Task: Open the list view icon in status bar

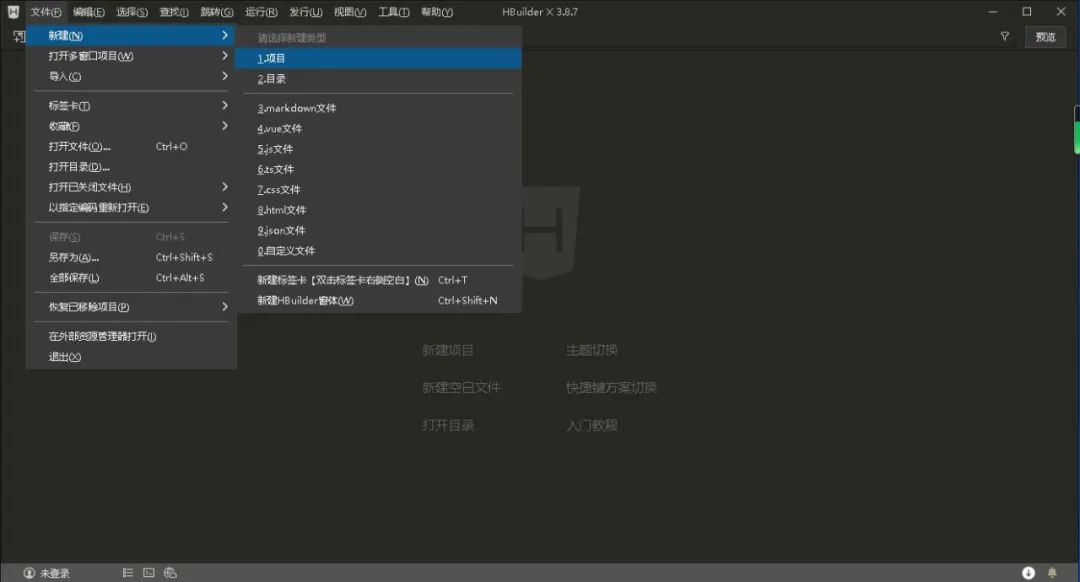Action: coord(127,572)
